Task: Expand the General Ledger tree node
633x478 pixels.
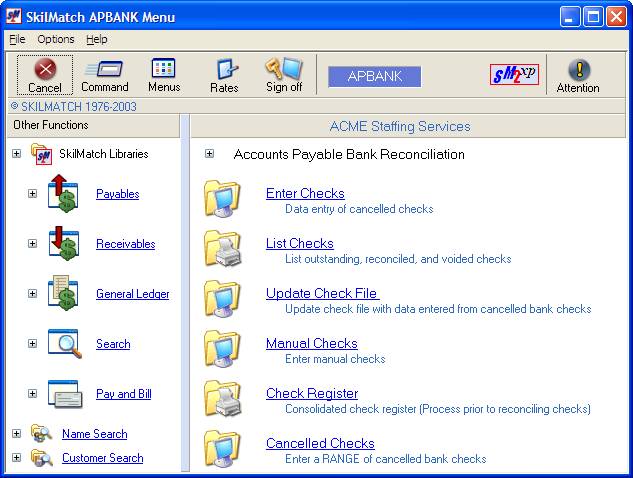Action: click(x=32, y=294)
